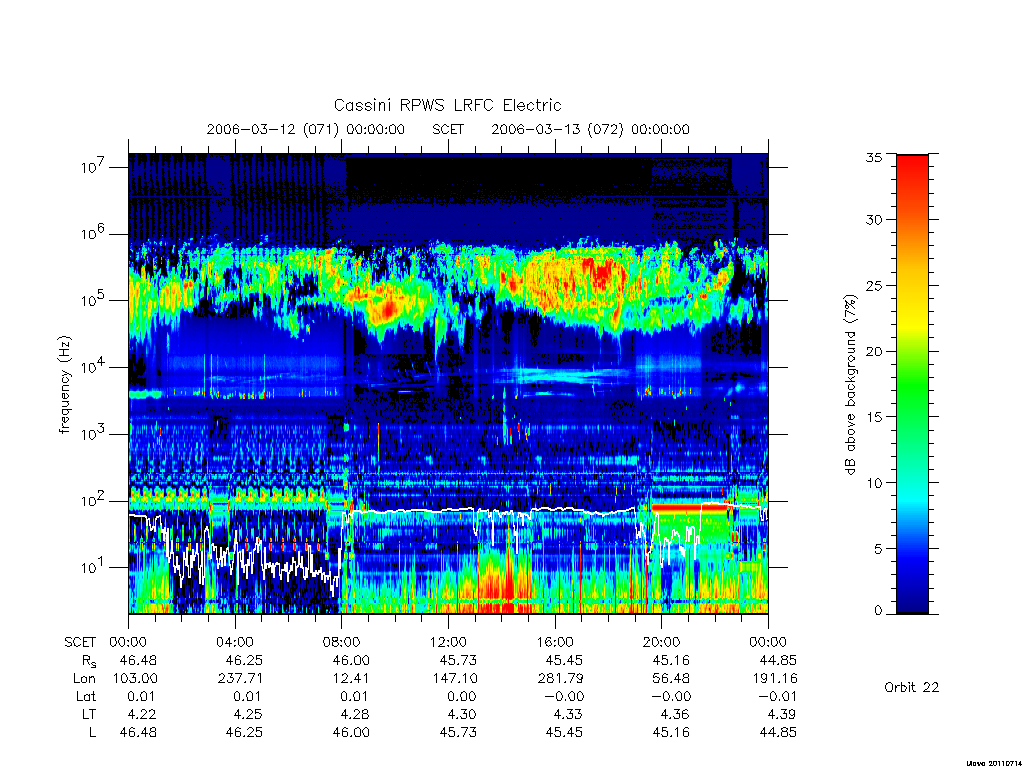The image size is (1024, 768).
Task: Click the "LT" row label
Action: [x=88, y=714]
